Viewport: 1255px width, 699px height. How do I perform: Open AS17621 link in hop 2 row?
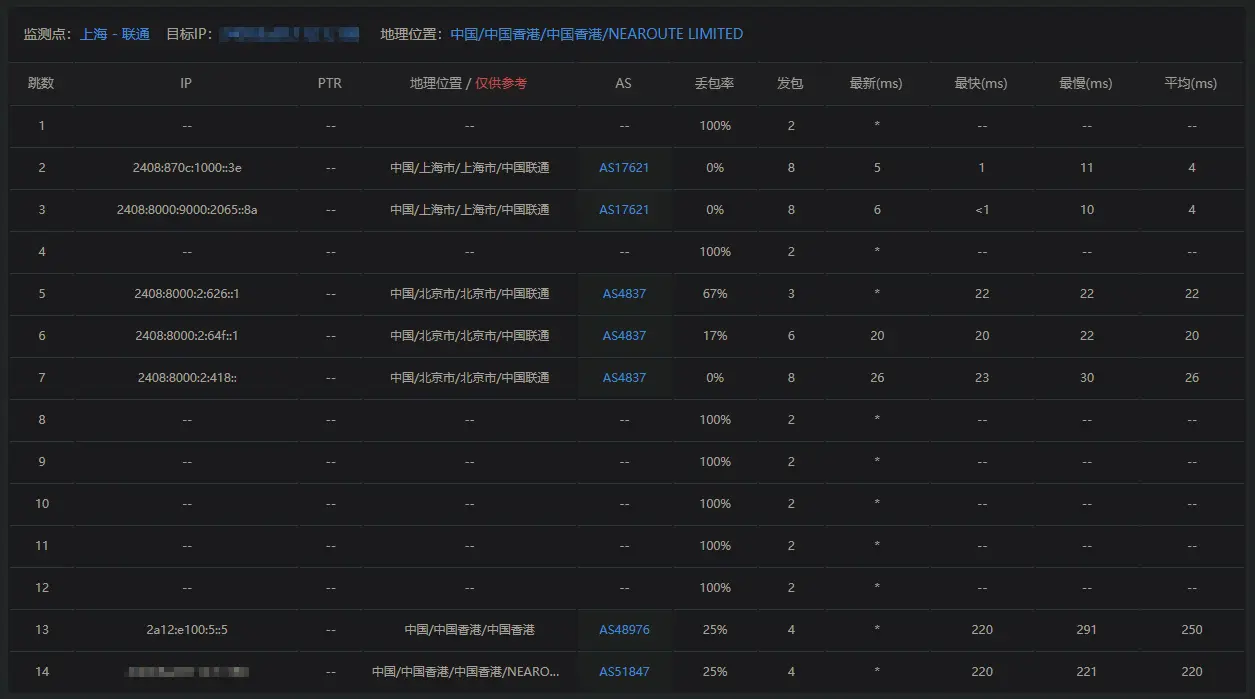point(624,168)
